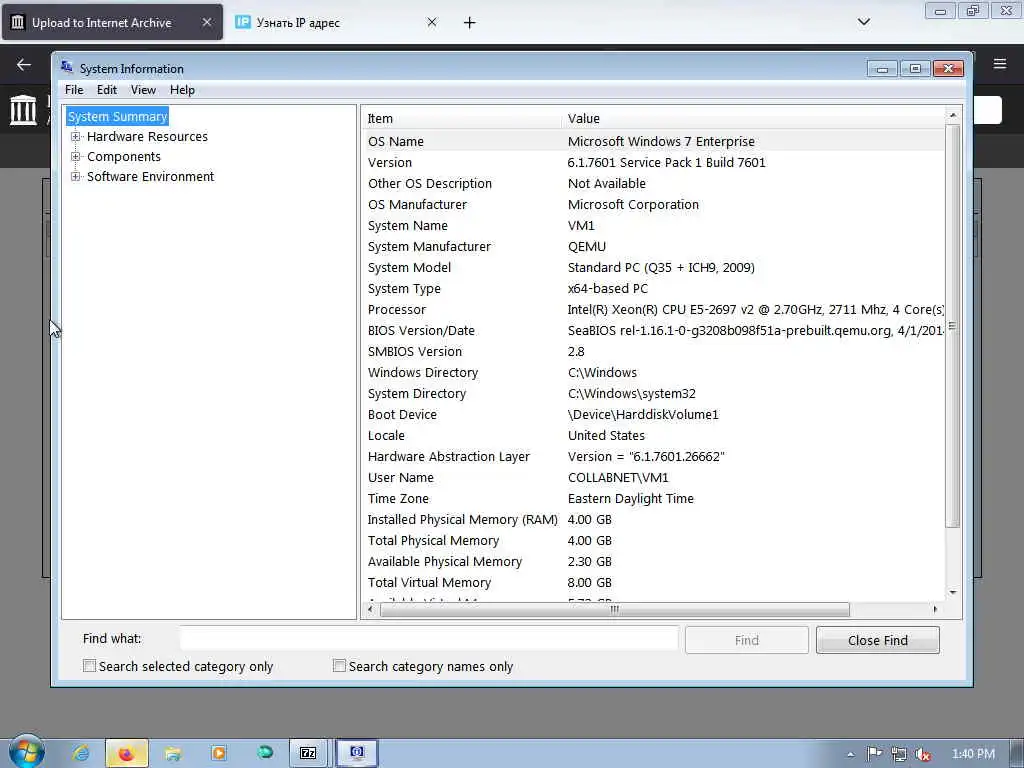Click the Item column header
Image resolution: width=1024 pixels, height=768 pixels.
click(x=462, y=118)
